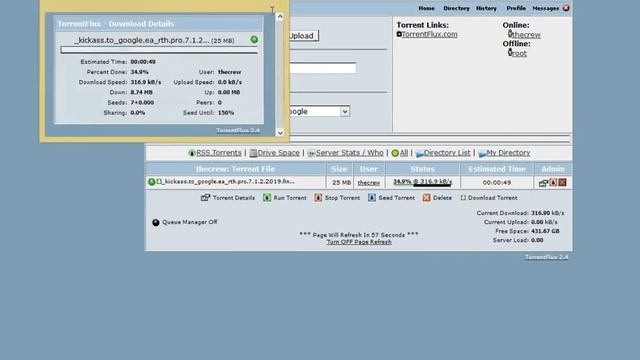This screenshot has height=360, width=640.
Task: Click the Free Space 431.67 GB value
Action: pyautogui.click(x=545, y=231)
